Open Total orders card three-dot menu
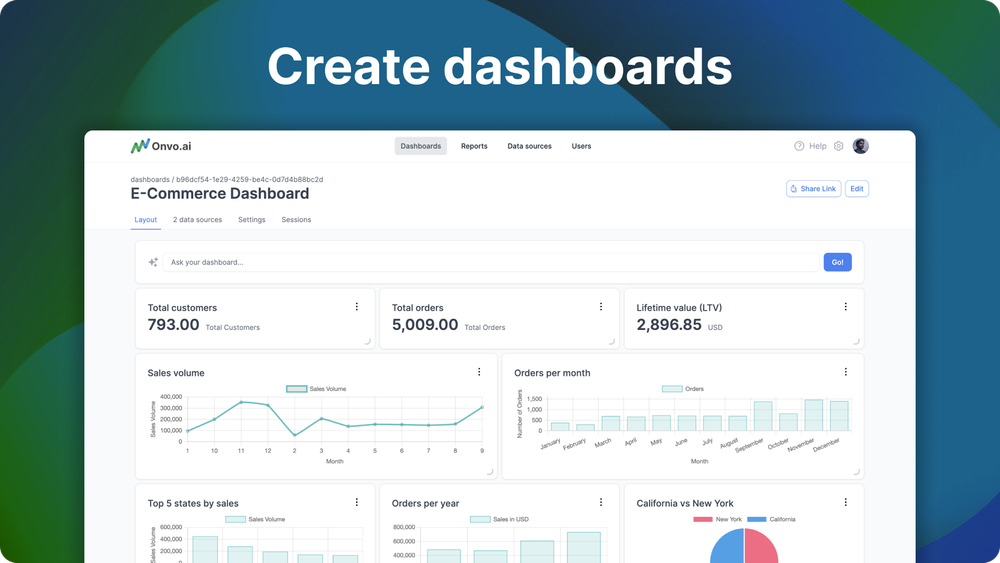The height and width of the screenshot is (563, 1000). tap(601, 307)
